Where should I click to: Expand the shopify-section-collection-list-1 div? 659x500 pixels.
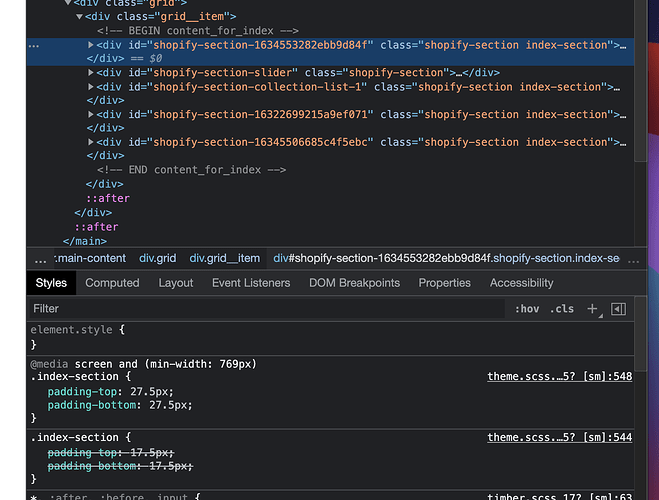[92, 87]
